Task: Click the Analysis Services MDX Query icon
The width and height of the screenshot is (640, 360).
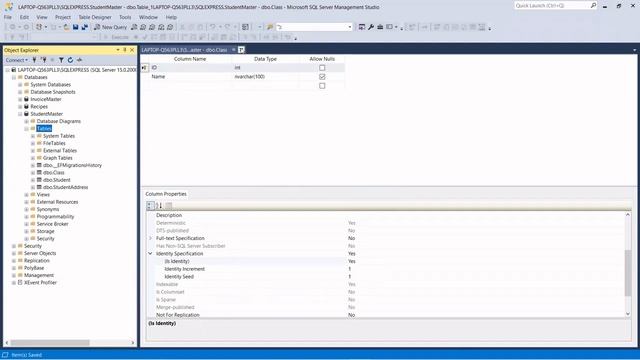Action: 143,27
